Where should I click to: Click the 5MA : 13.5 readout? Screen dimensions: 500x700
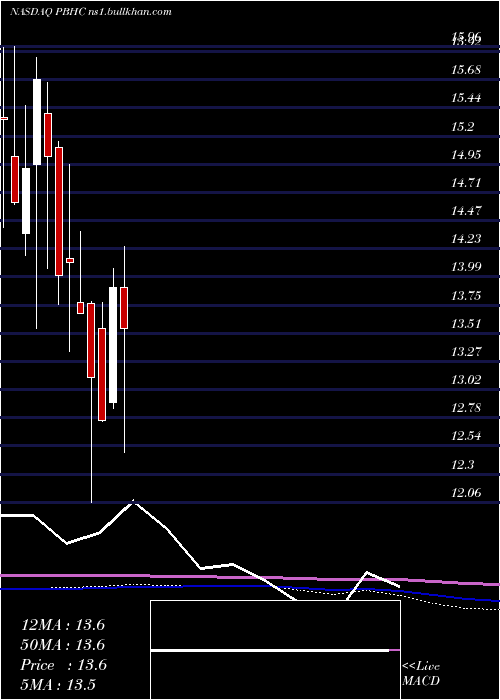click(58, 685)
